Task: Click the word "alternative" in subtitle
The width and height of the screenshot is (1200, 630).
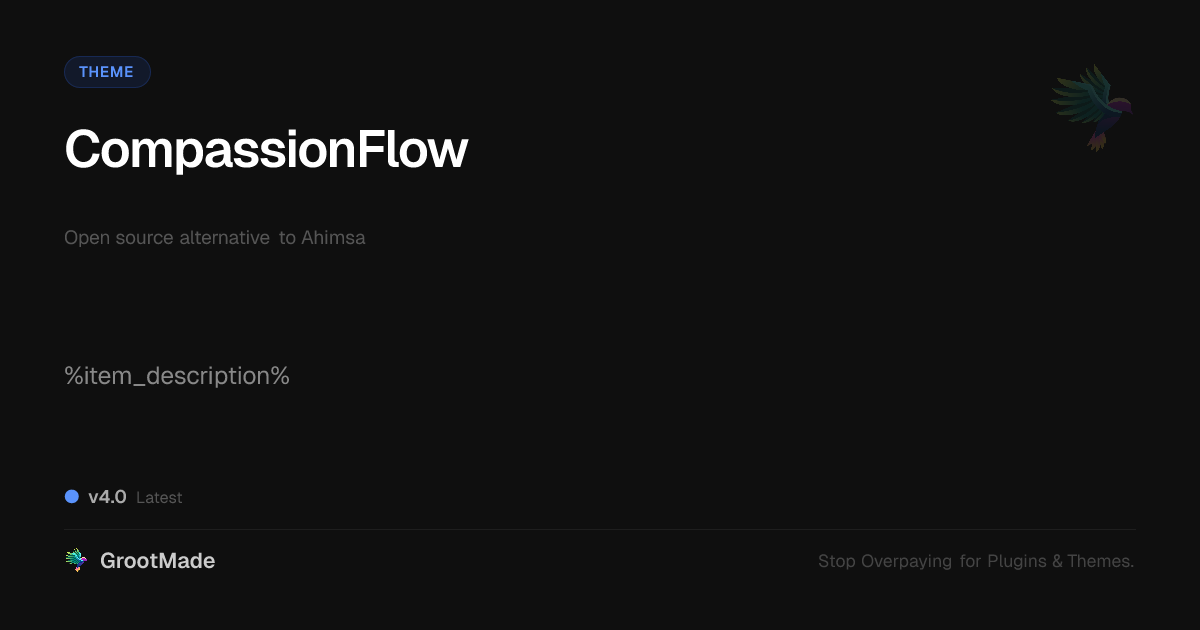Action: tap(224, 238)
